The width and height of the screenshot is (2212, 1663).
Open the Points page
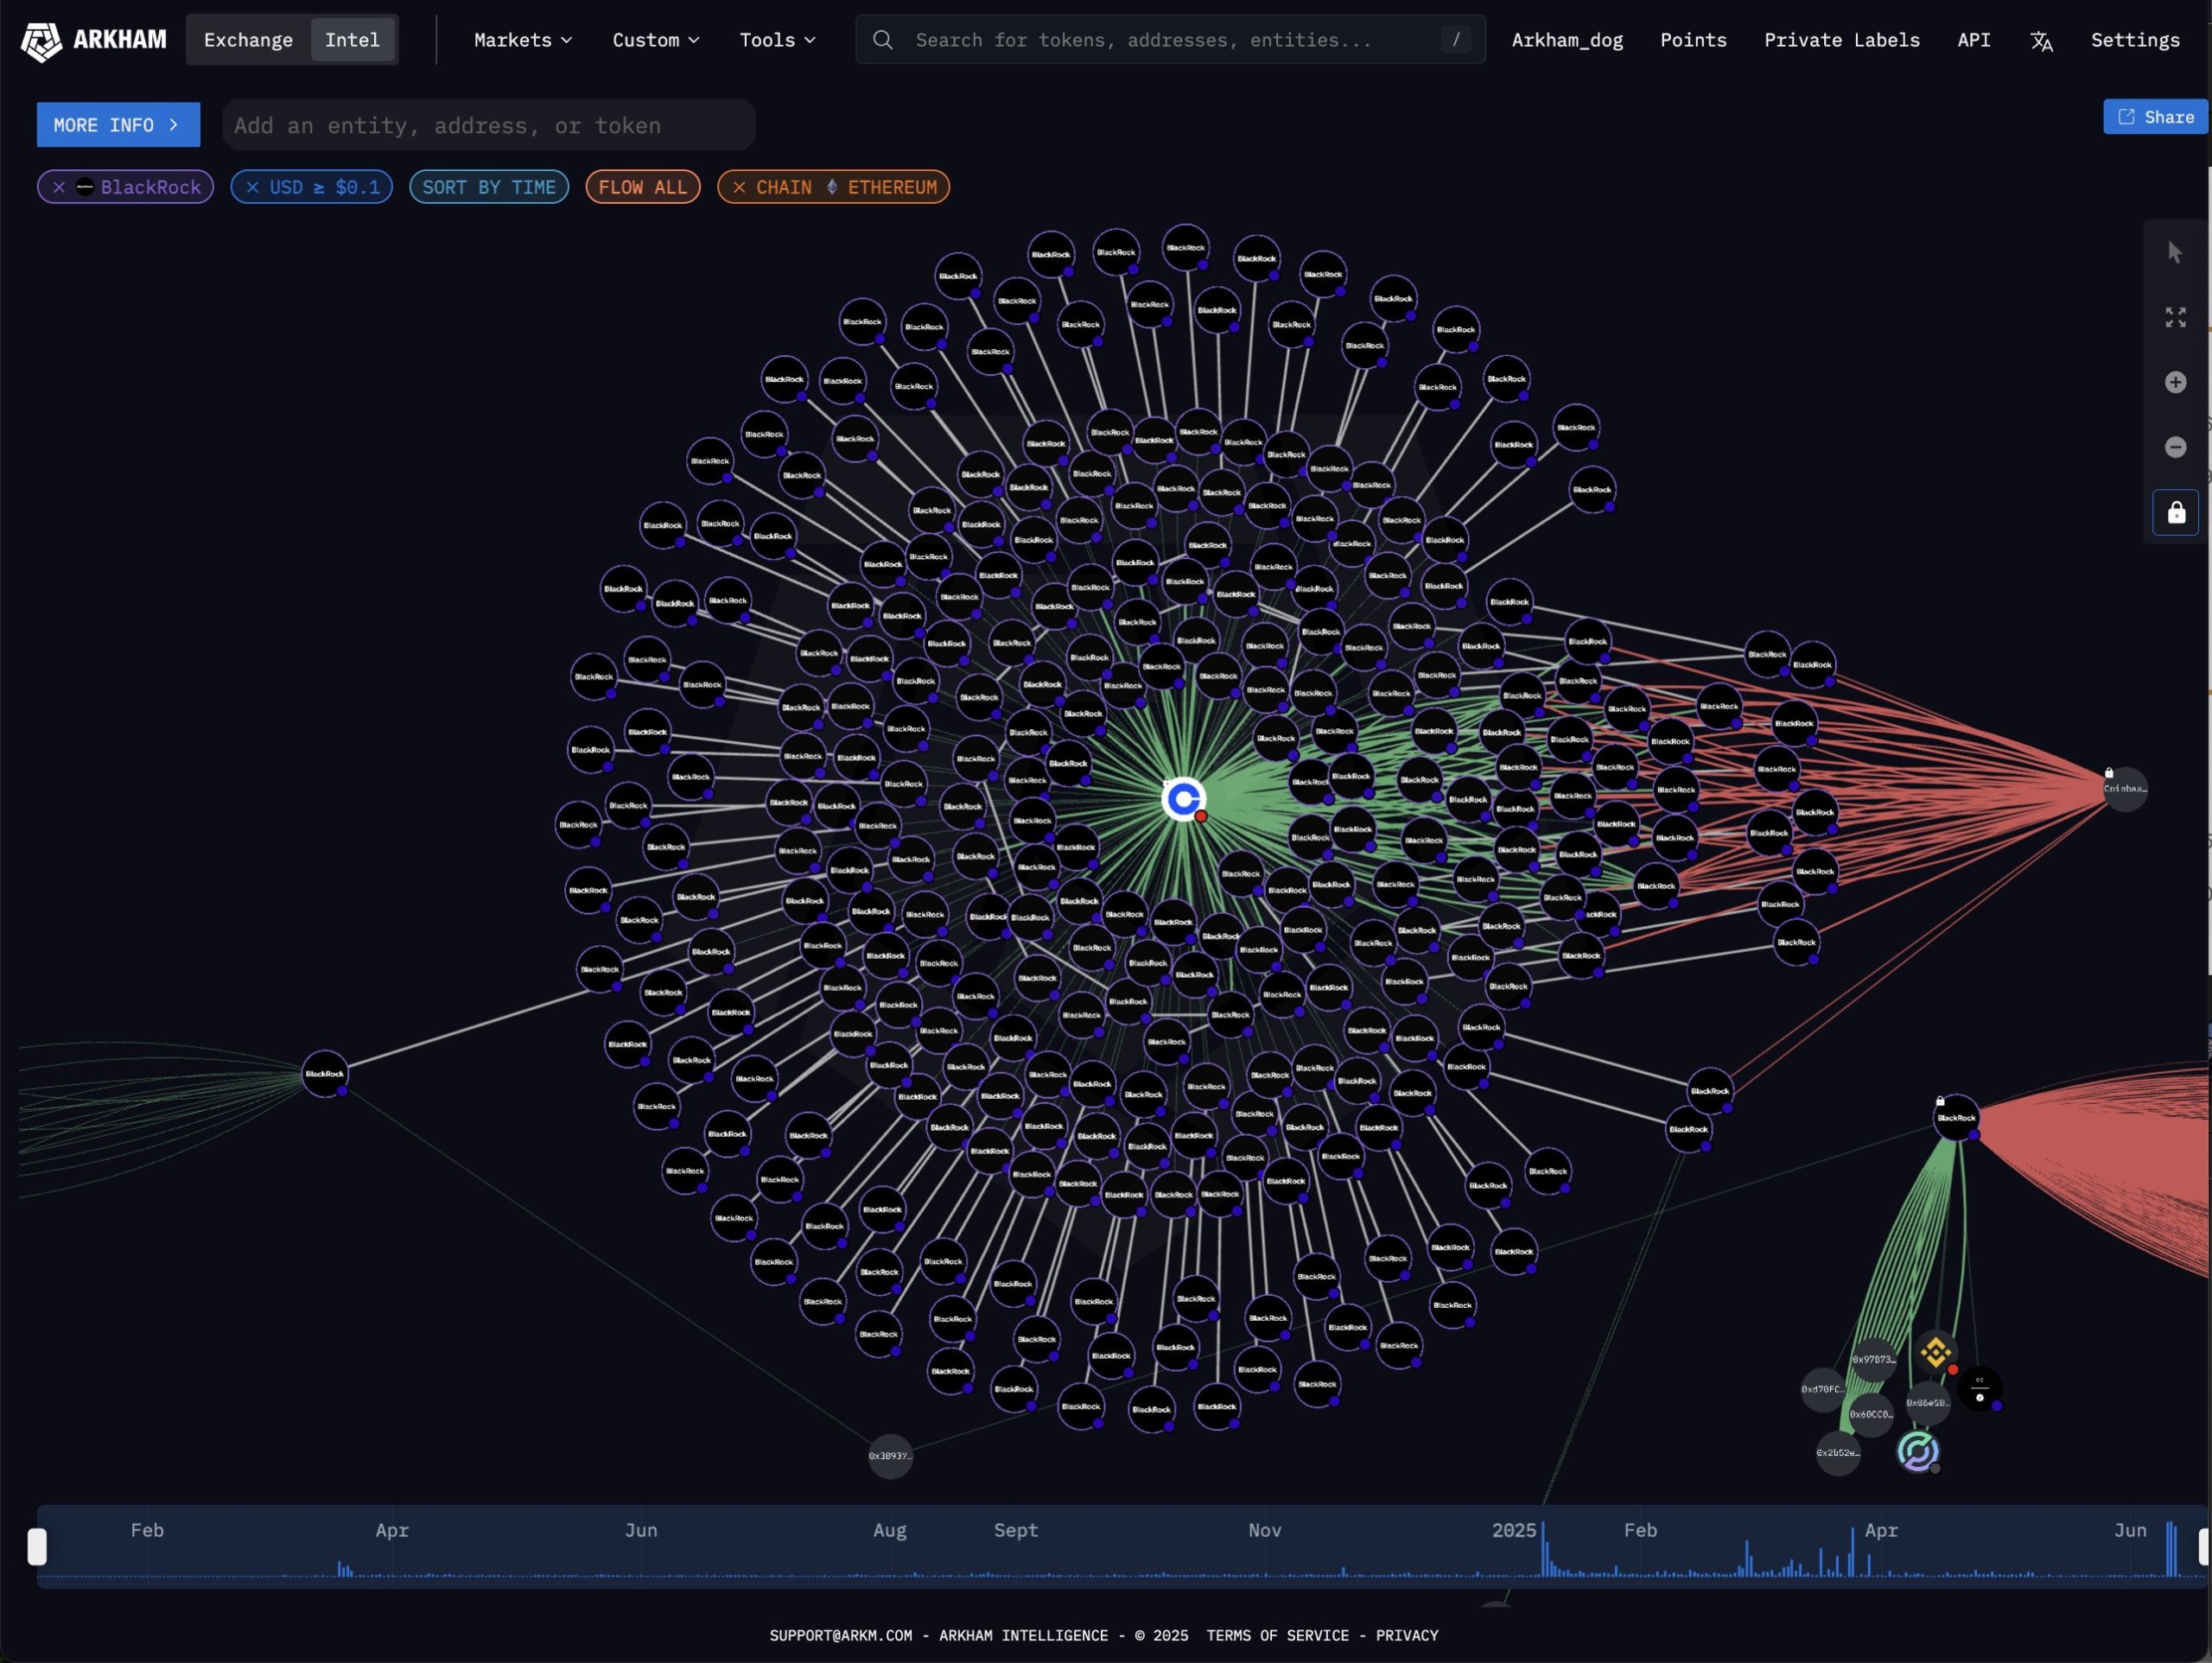1693,40
